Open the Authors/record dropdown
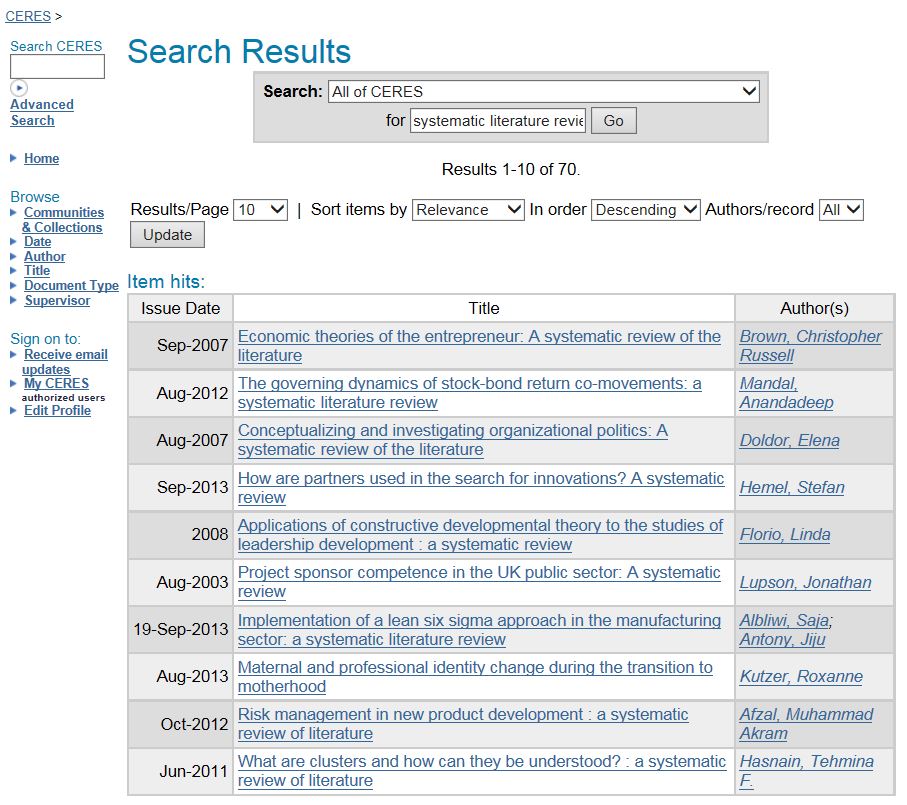Viewport: 907px width, 805px height. [x=840, y=210]
